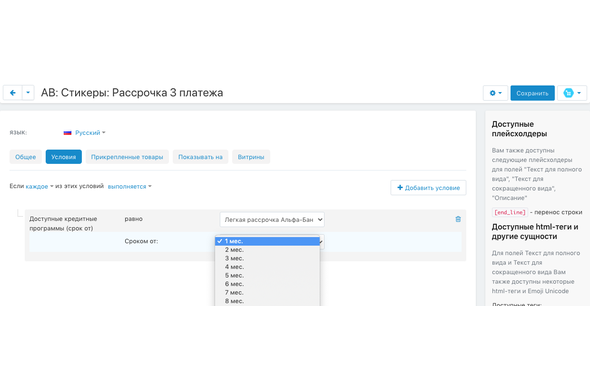Choose 5 мес. option
Image resolution: width=590 pixels, height=391 pixels.
click(x=267, y=275)
